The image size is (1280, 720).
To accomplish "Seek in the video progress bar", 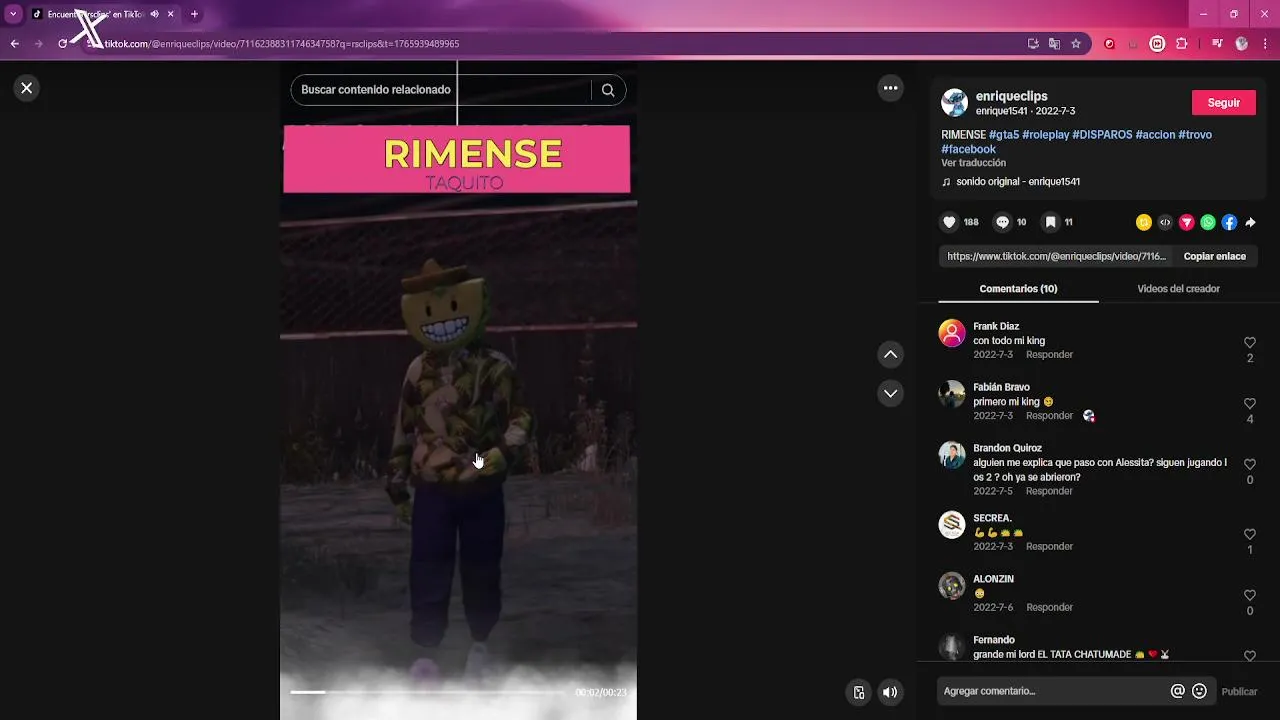I will (x=428, y=692).
